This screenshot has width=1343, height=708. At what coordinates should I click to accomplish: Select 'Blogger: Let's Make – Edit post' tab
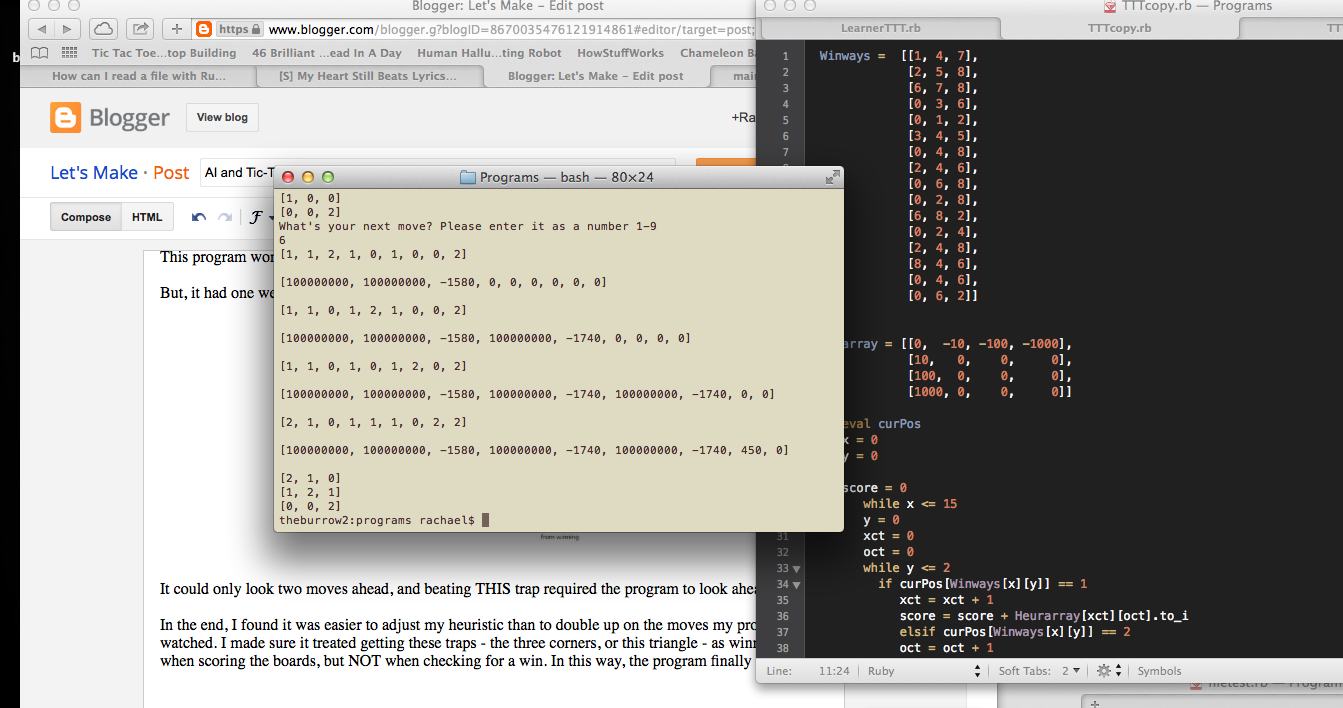click(x=596, y=76)
